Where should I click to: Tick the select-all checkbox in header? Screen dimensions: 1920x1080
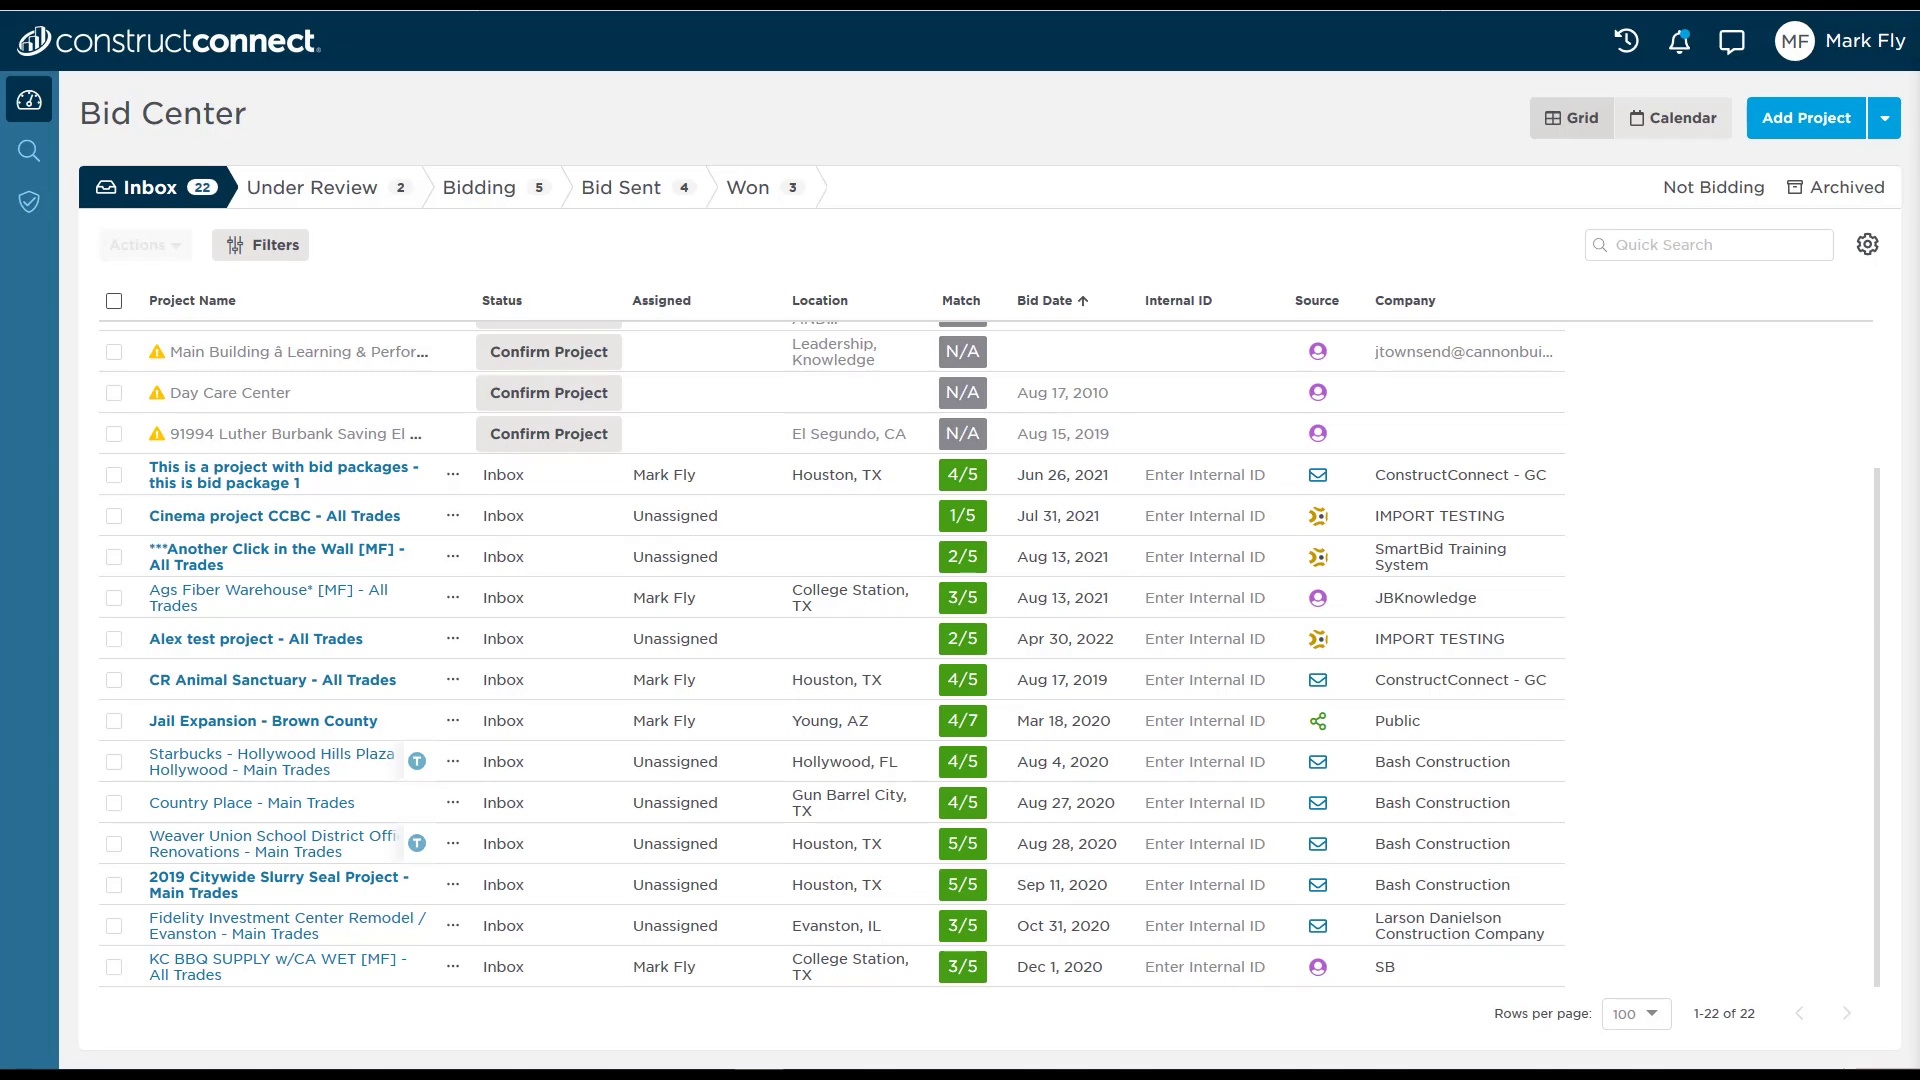114,301
